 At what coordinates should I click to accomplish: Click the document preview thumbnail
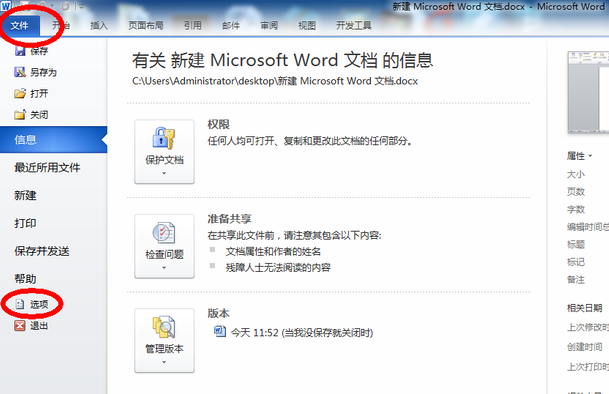click(x=588, y=92)
